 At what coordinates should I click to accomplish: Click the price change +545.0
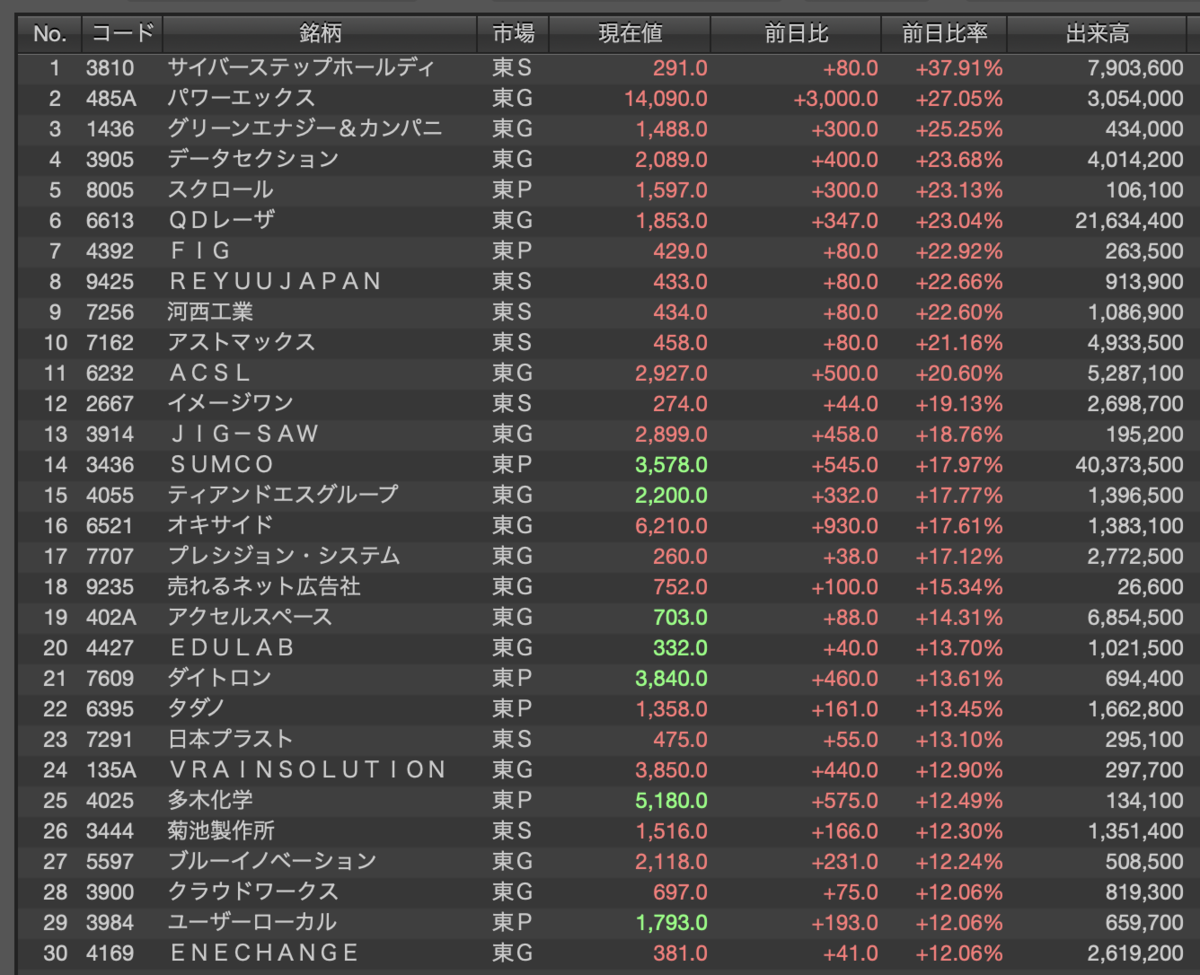(x=844, y=464)
